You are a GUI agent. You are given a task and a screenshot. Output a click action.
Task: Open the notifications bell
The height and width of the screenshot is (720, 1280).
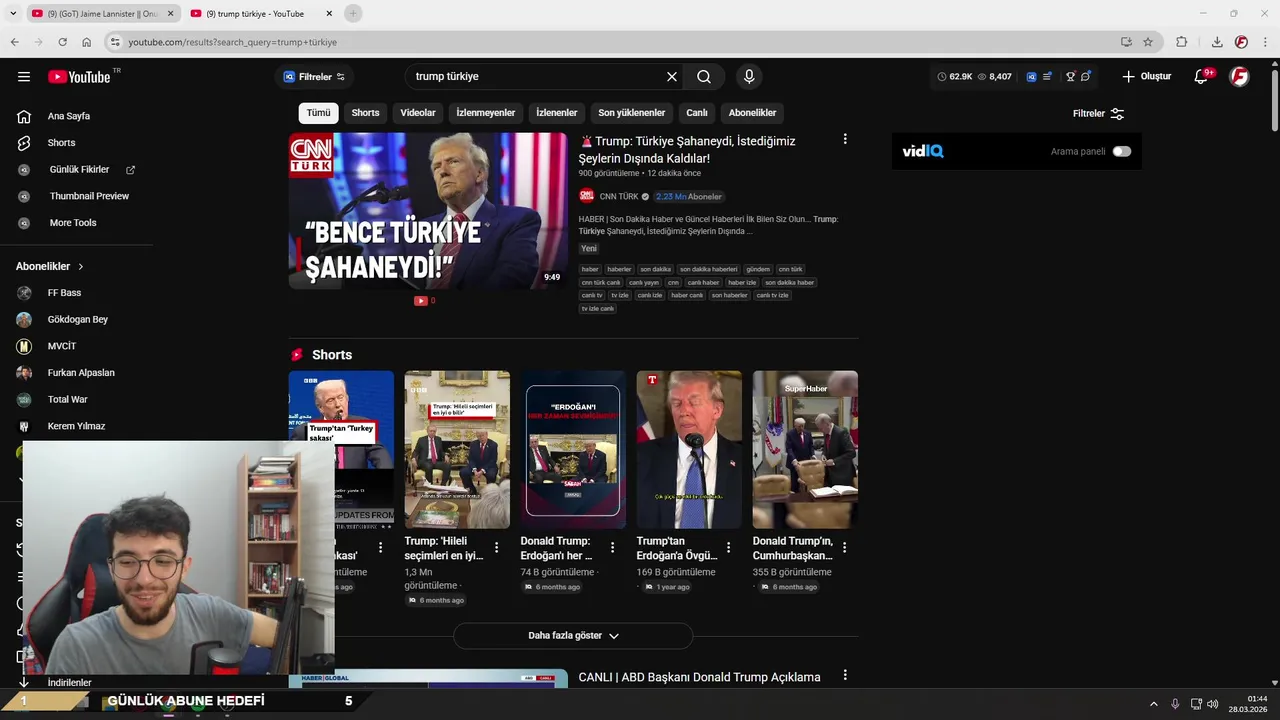pyautogui.click(x=1202, y=77)
